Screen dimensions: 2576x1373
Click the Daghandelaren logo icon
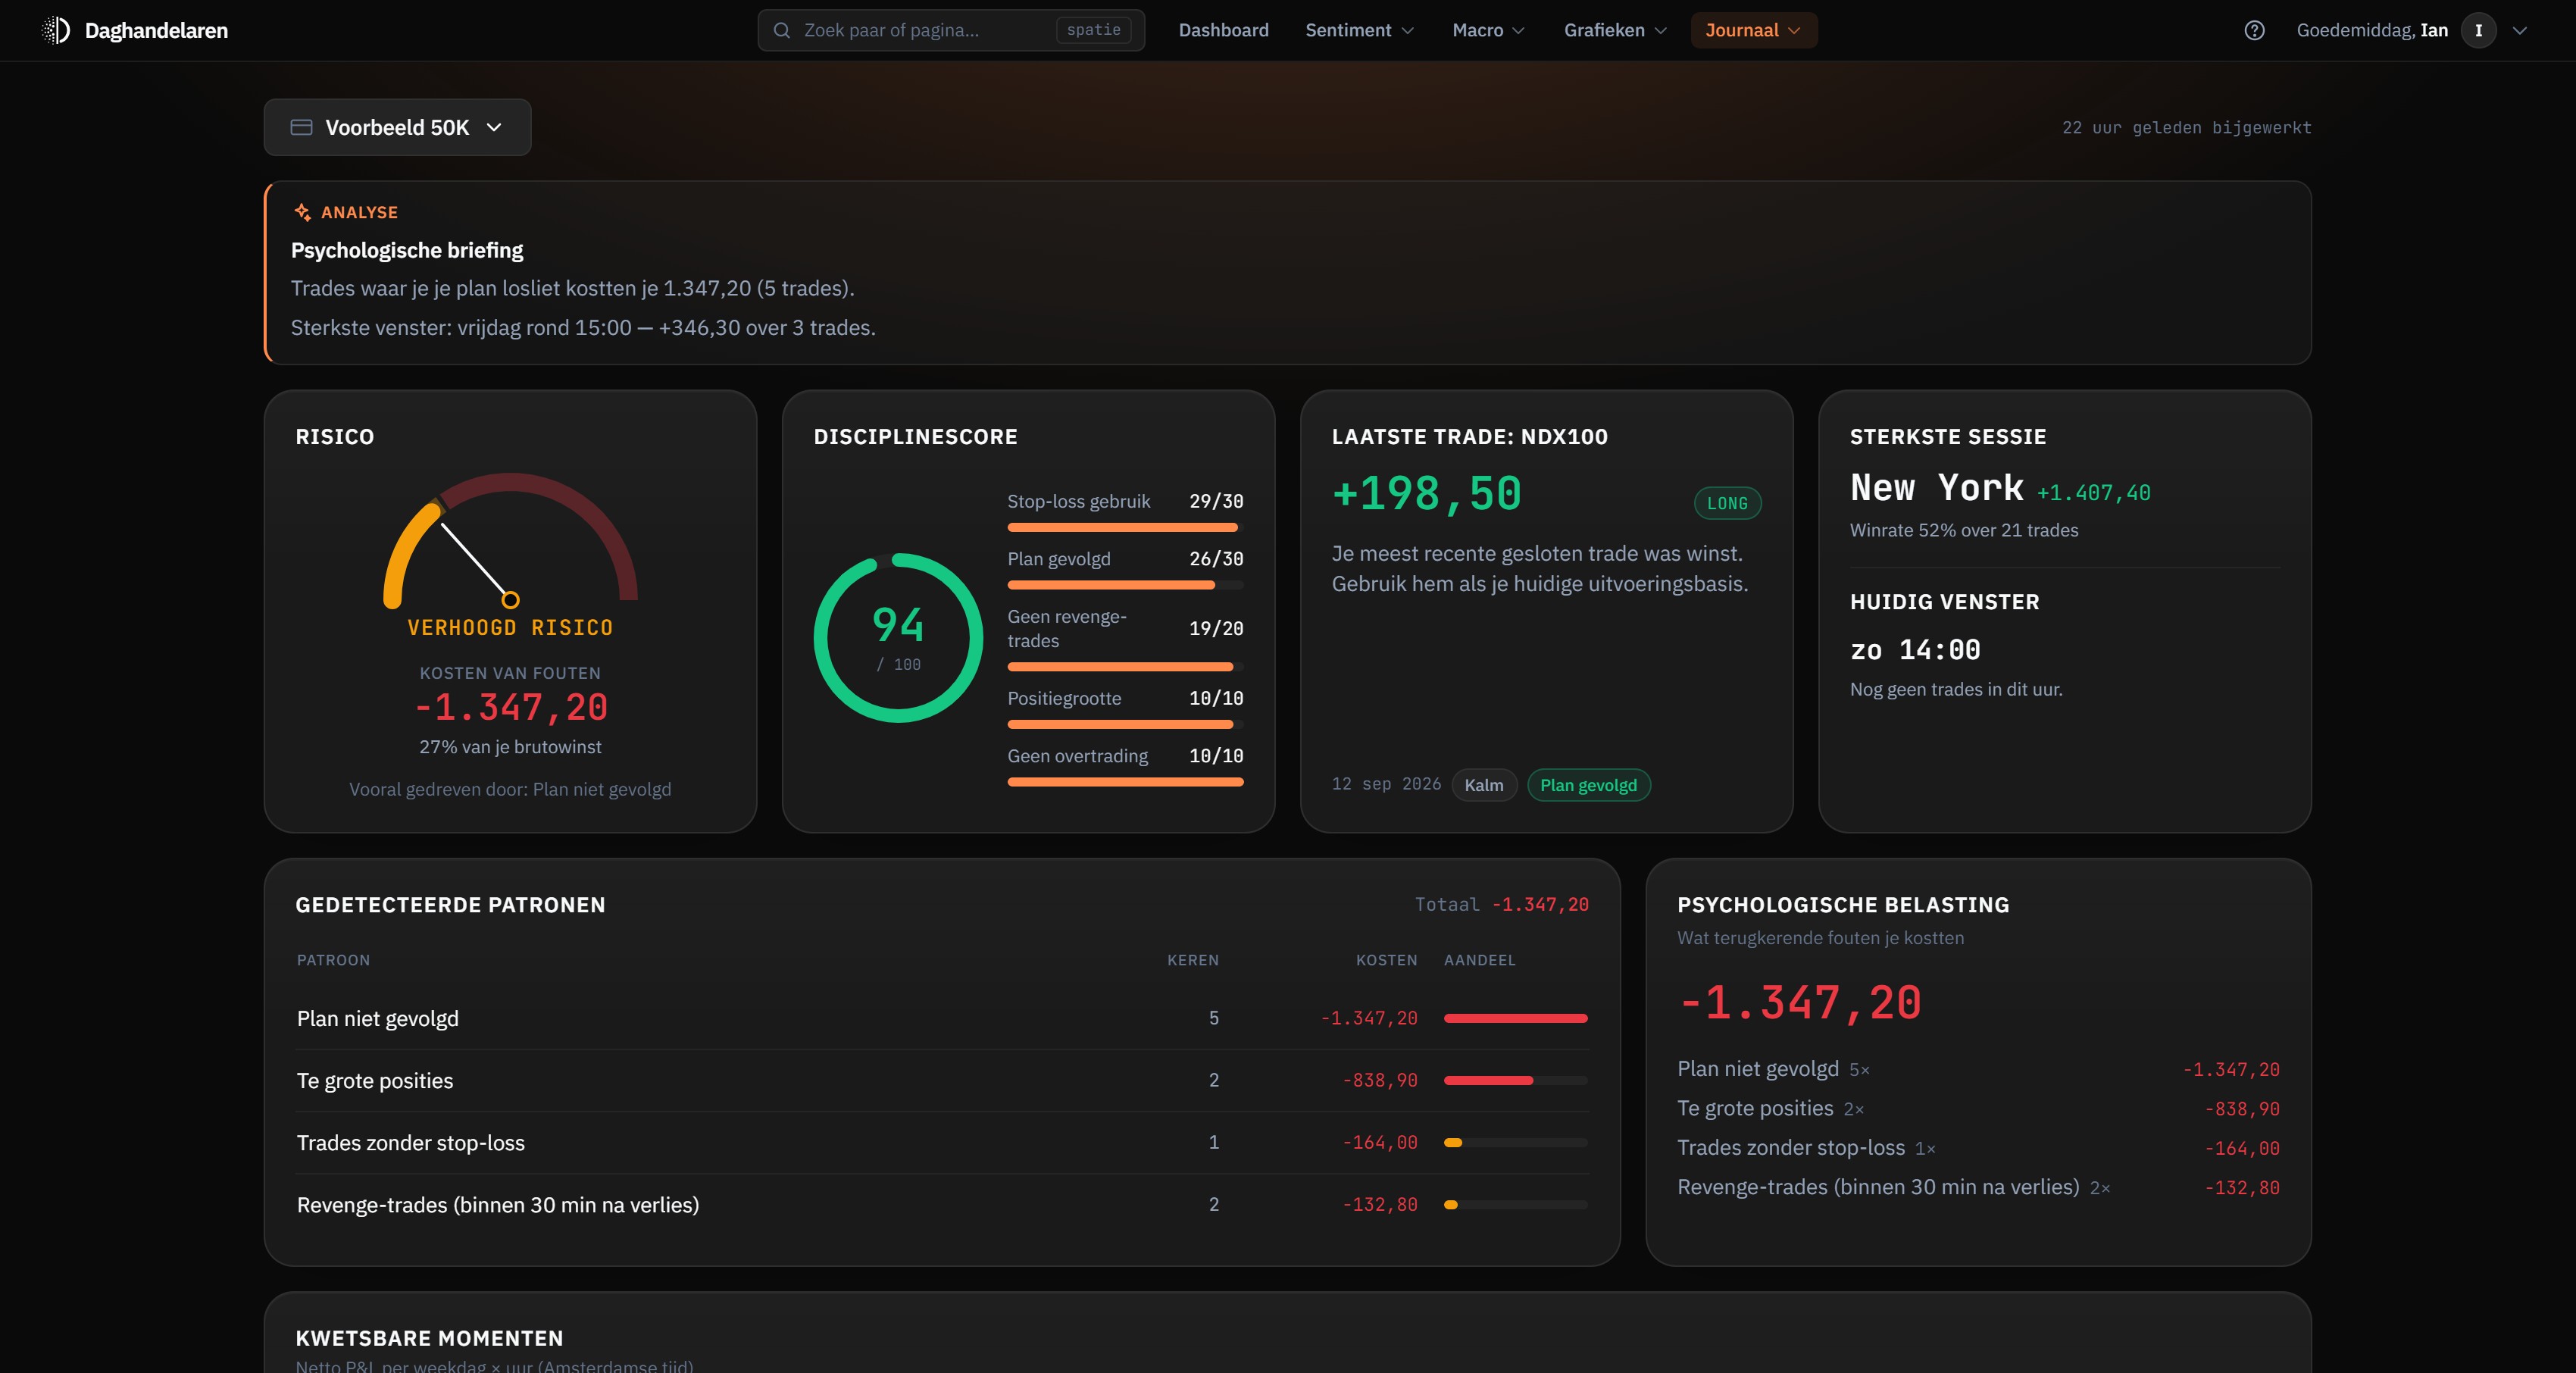click(56, 30)
